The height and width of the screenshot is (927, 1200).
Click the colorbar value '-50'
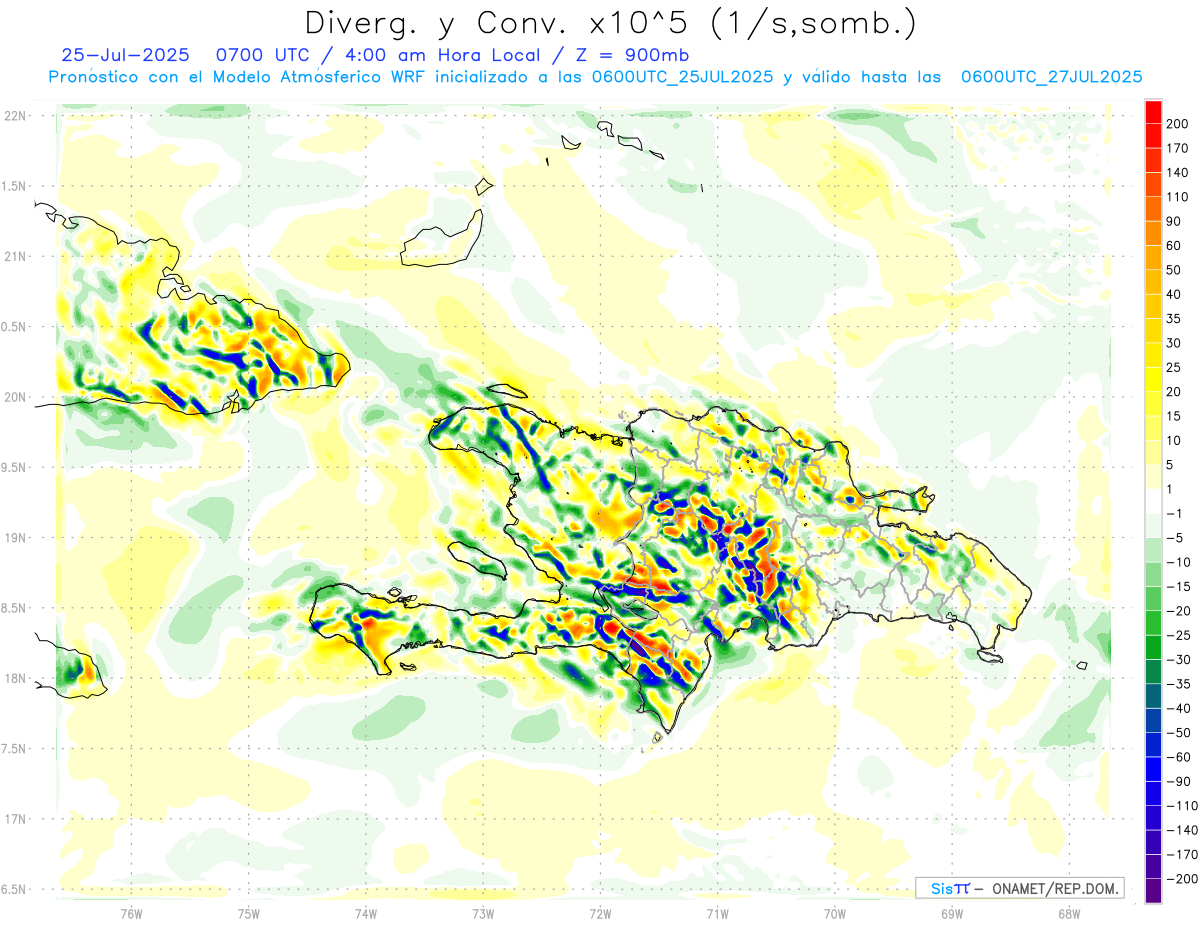1177,733
